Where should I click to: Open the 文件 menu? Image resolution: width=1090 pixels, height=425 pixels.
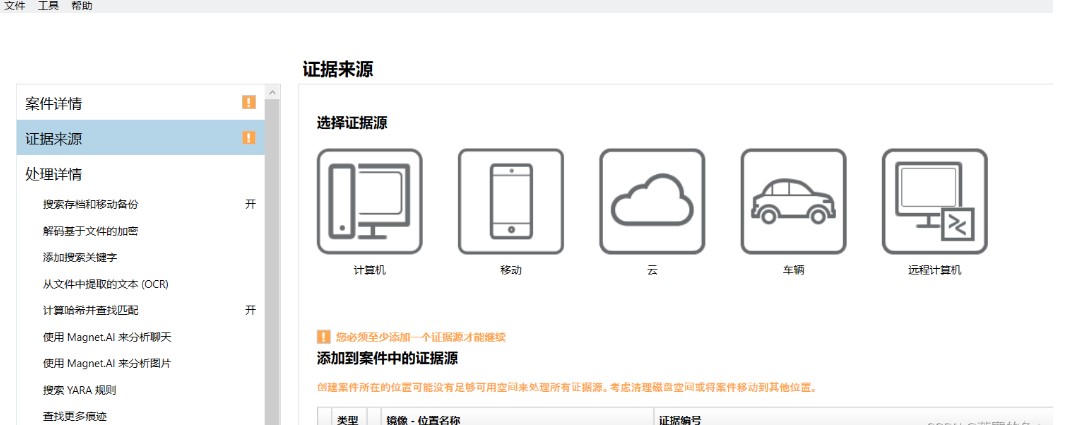tap(15, 6)
